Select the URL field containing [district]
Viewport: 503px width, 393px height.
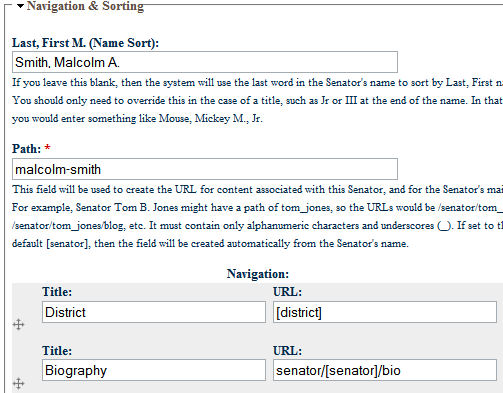click(385, 312)
